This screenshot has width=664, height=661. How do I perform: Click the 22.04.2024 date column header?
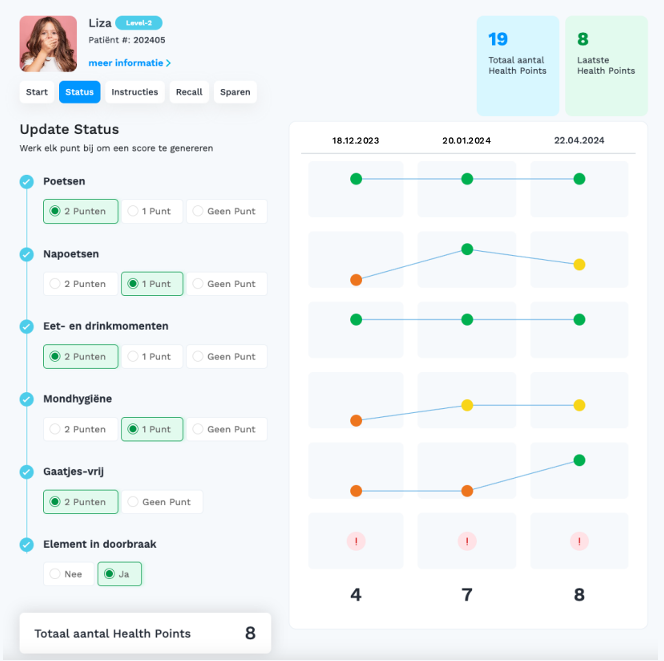(x=579, y=141)
